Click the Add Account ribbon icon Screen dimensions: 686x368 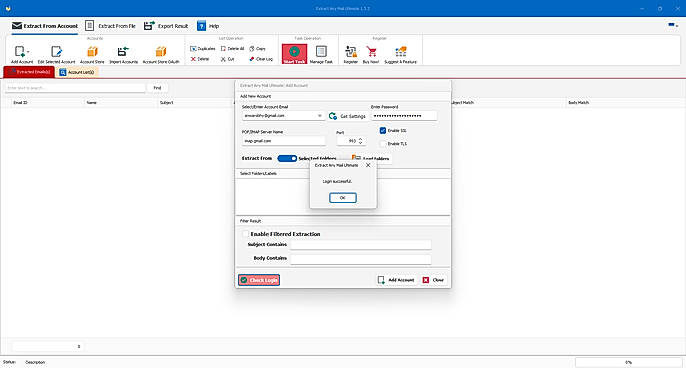20,54
